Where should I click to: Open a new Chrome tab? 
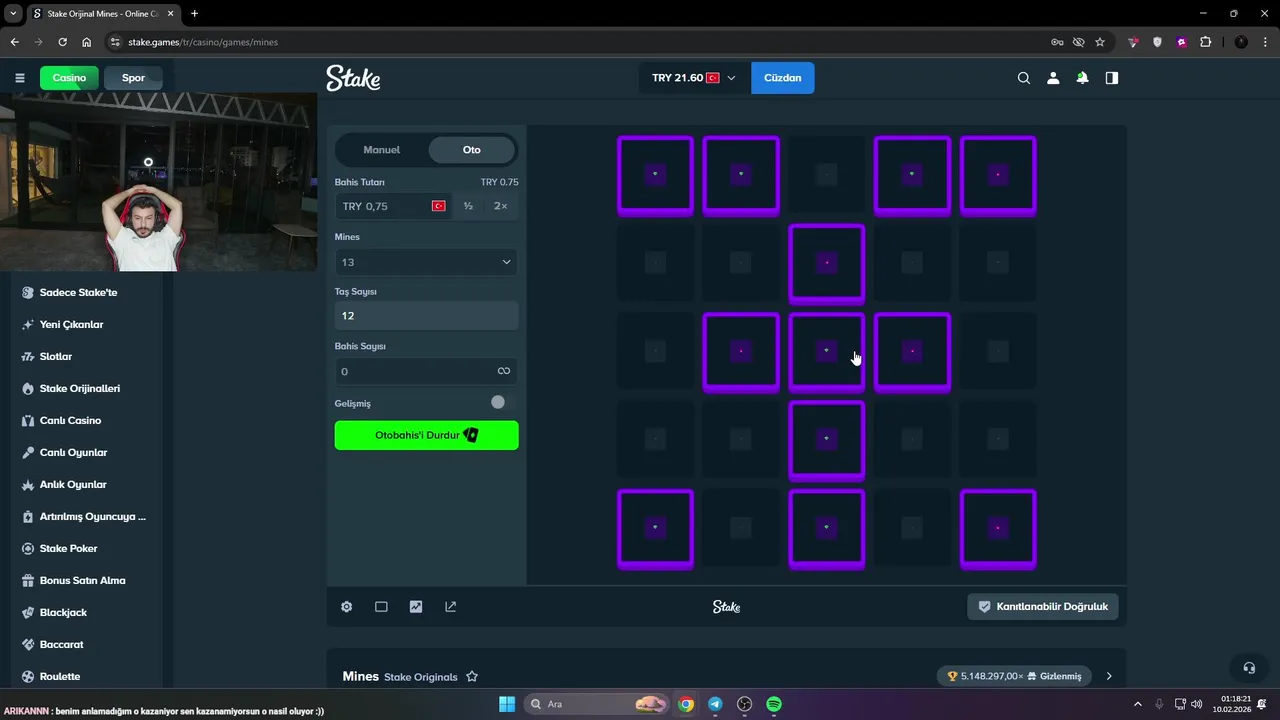tap(194, 14)
